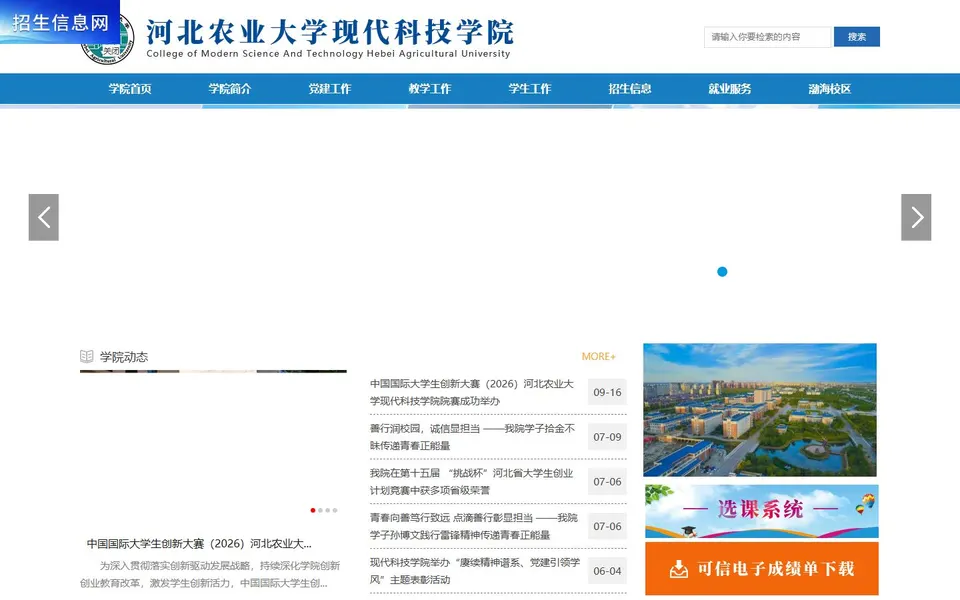960x600 pixels.
Task: Open 渤海校区 menu item
Action: [x=830, y=89]
